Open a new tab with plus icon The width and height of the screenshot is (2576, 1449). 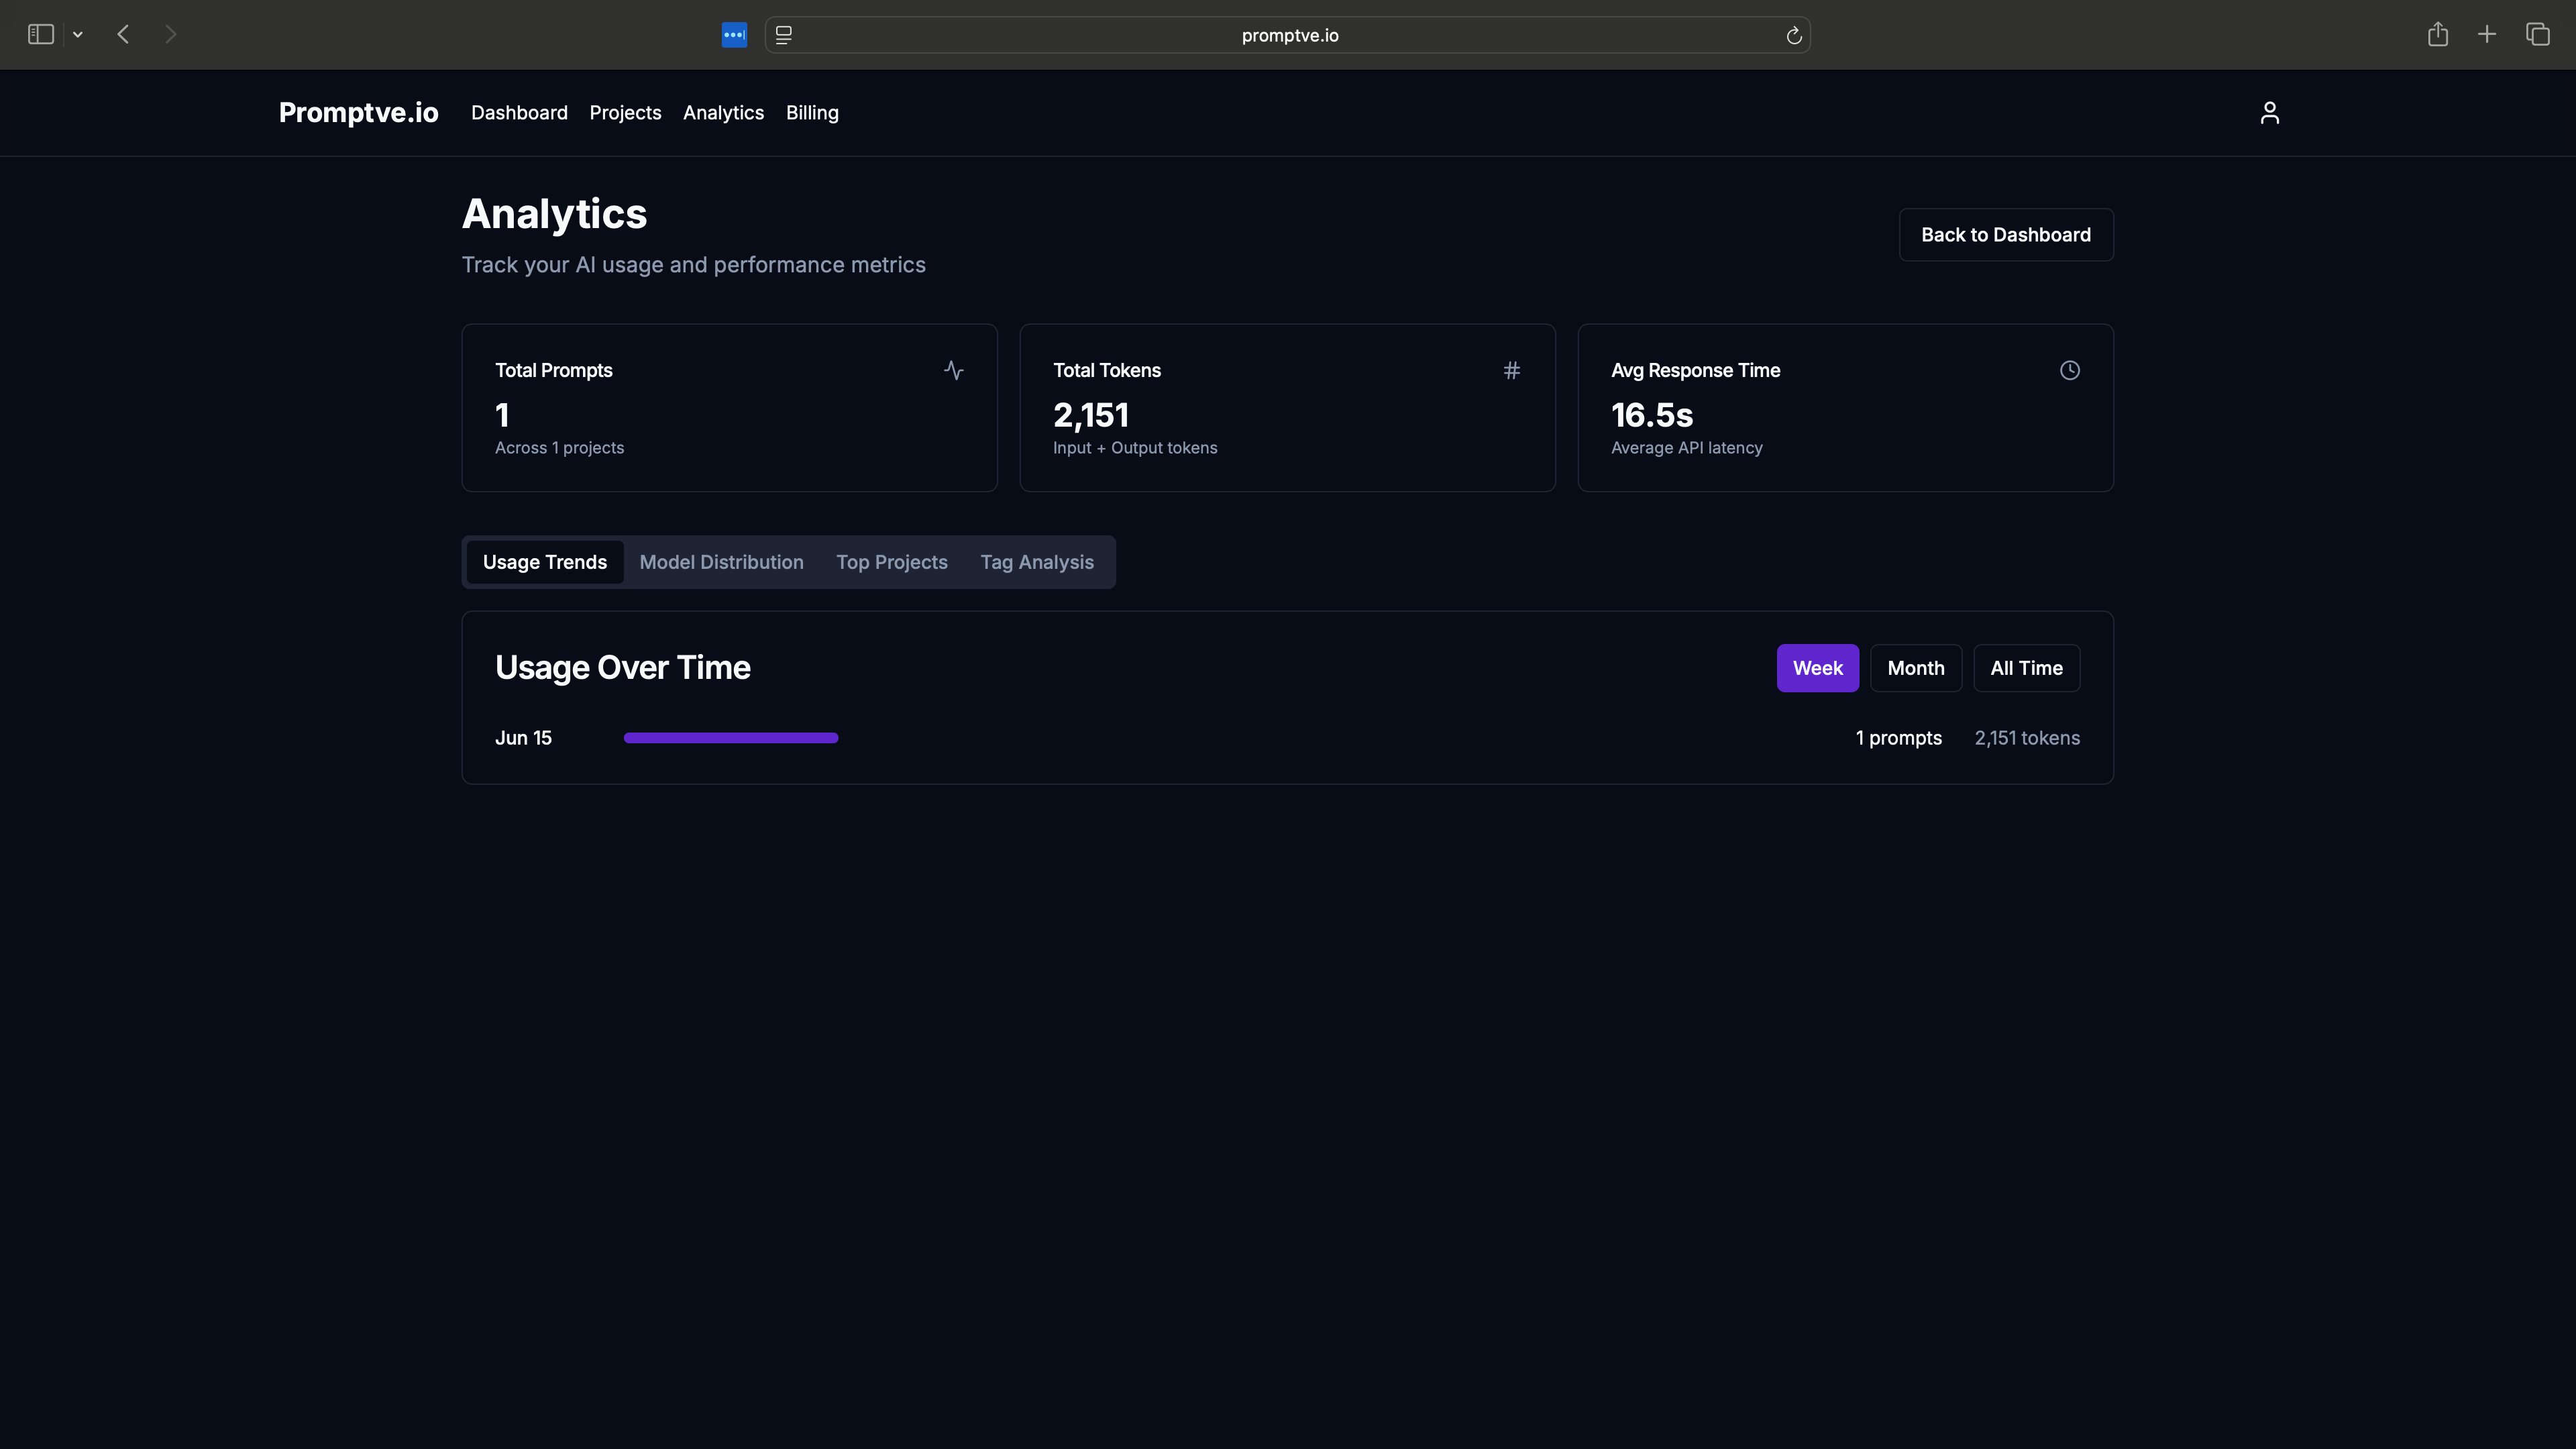click(x=2486, y=35)
